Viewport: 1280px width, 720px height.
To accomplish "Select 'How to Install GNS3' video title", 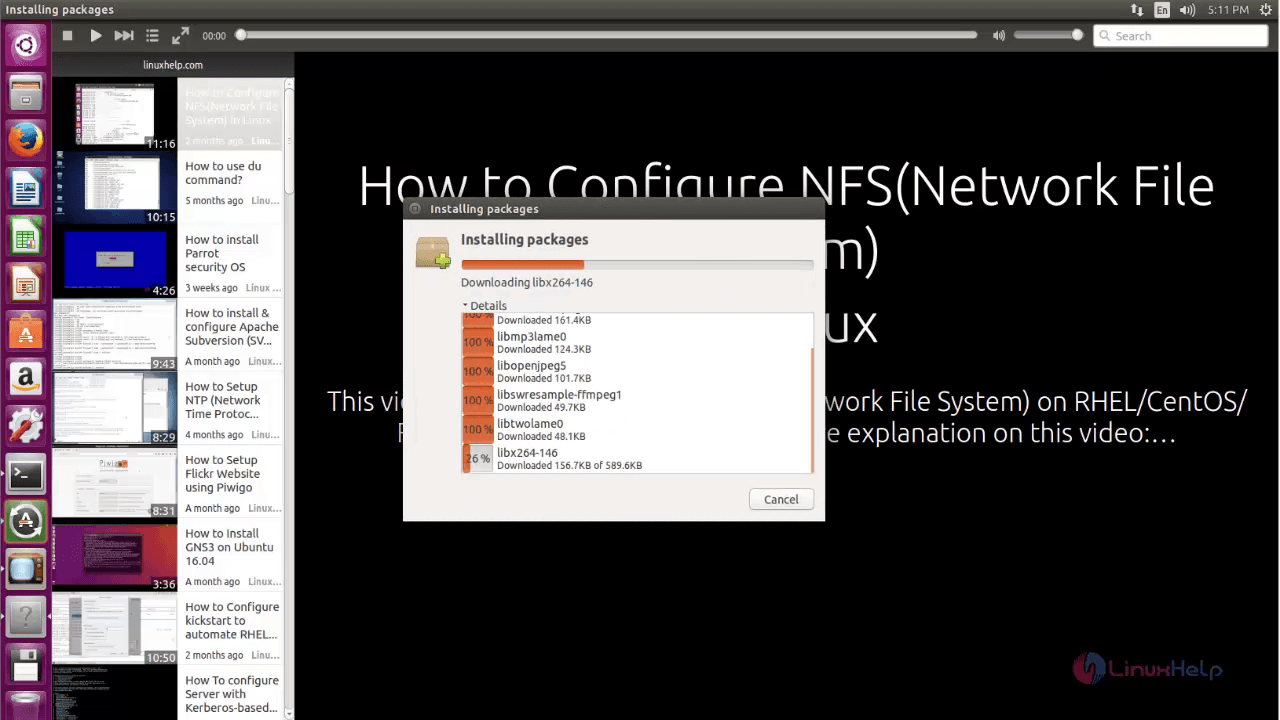I will pyautogui.click(x=229, y=547).
